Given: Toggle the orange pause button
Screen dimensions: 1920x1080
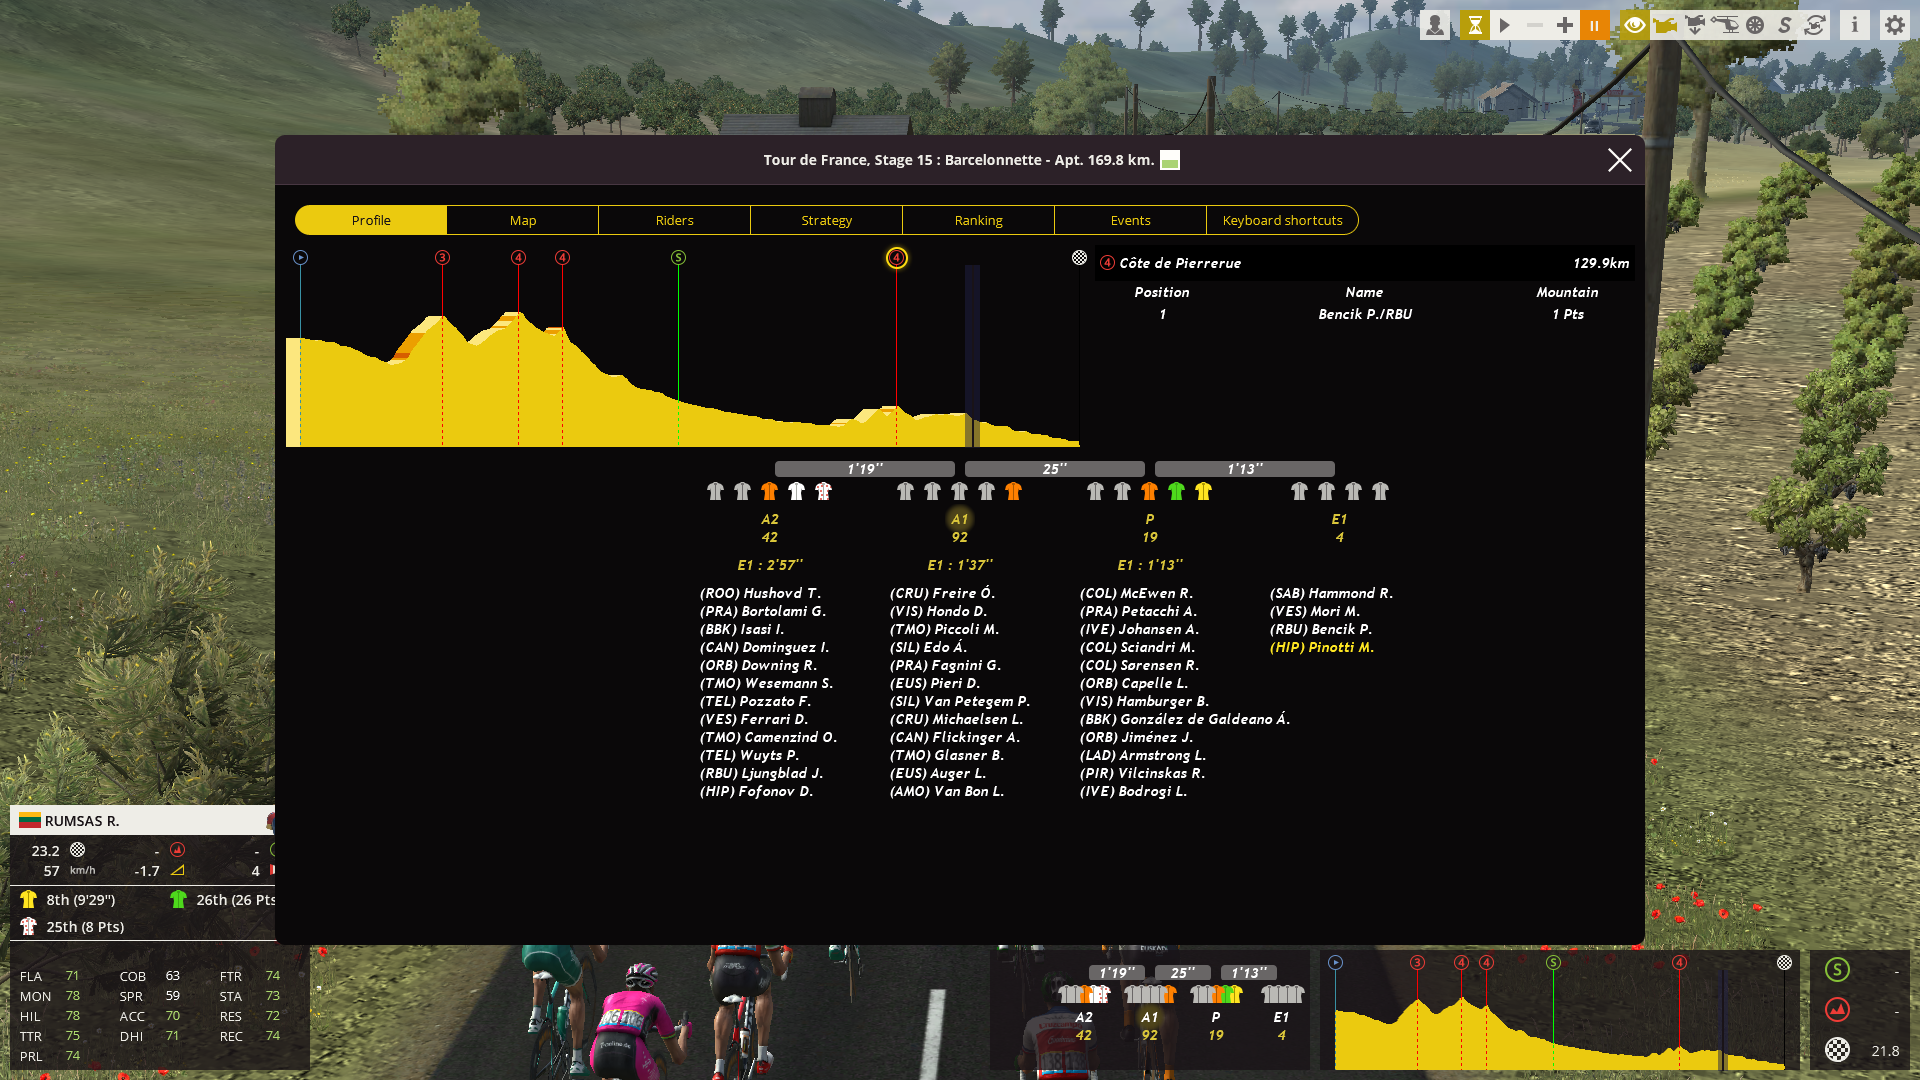Looking at the screenshot, I should 1594,25.
